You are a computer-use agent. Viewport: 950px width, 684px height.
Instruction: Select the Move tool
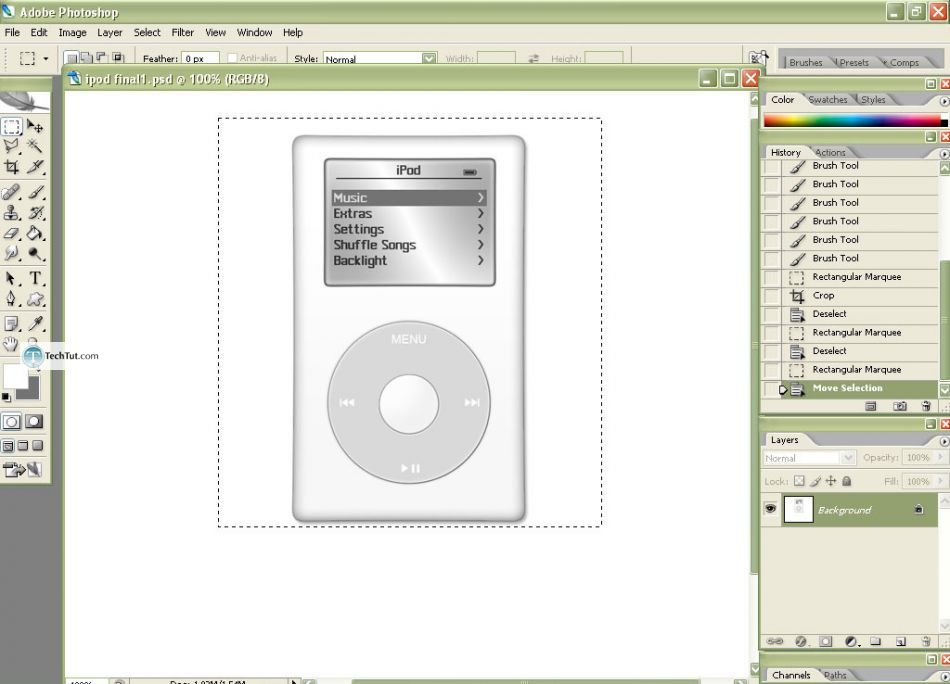click(x=35, y=127)
